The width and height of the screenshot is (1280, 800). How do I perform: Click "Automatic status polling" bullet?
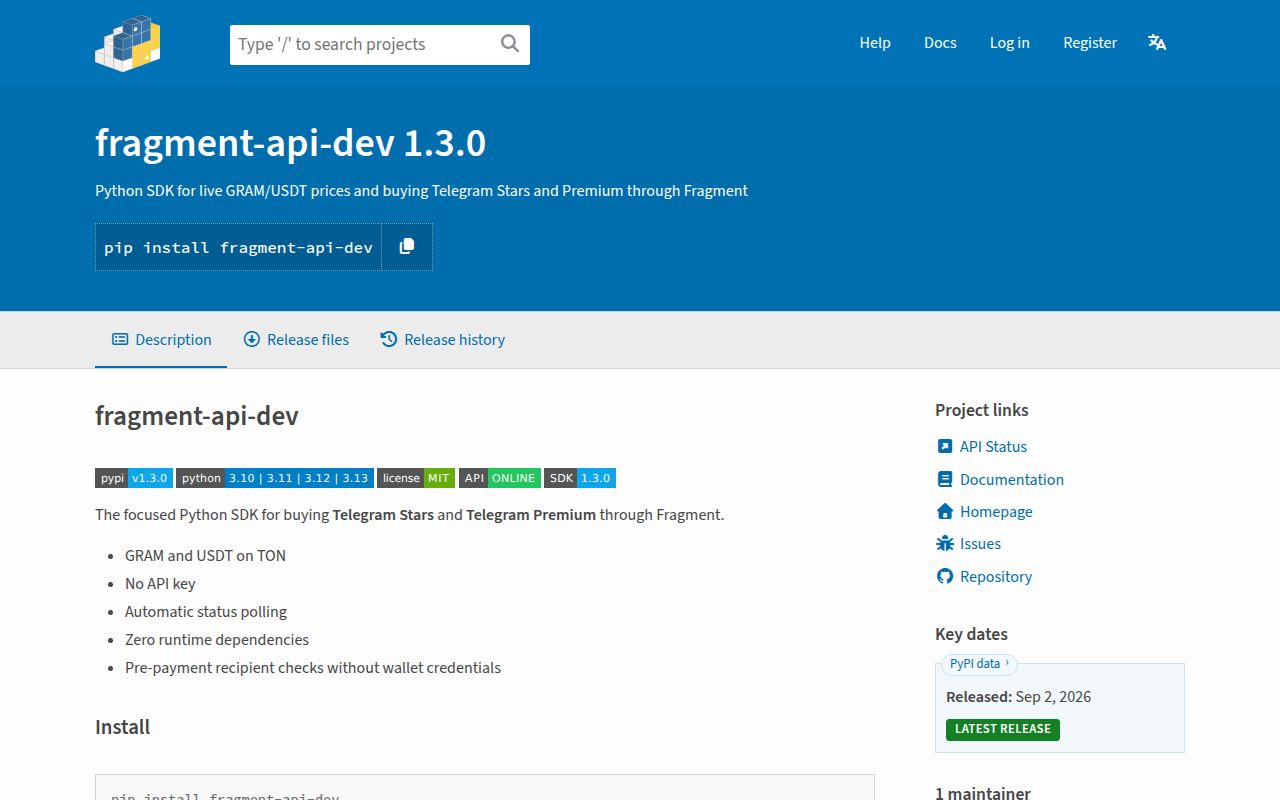point(206,611)
